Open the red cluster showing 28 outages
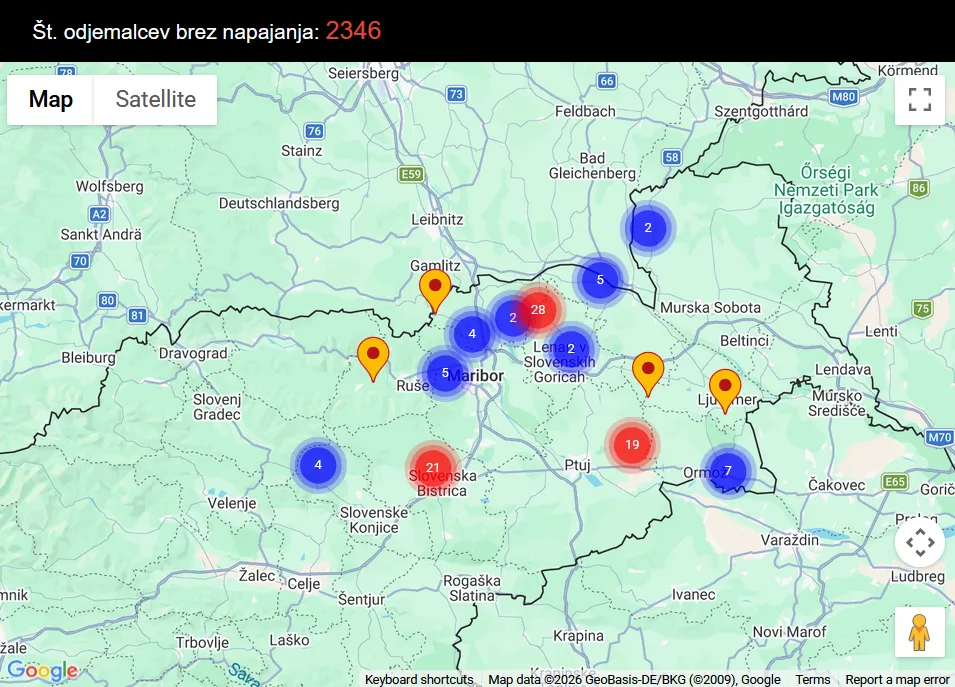 point(539,311)
